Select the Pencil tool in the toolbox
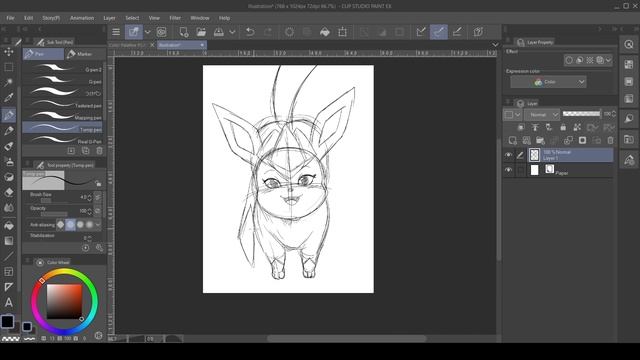Screen dimensions: 640x360 (x=9, y=131)
